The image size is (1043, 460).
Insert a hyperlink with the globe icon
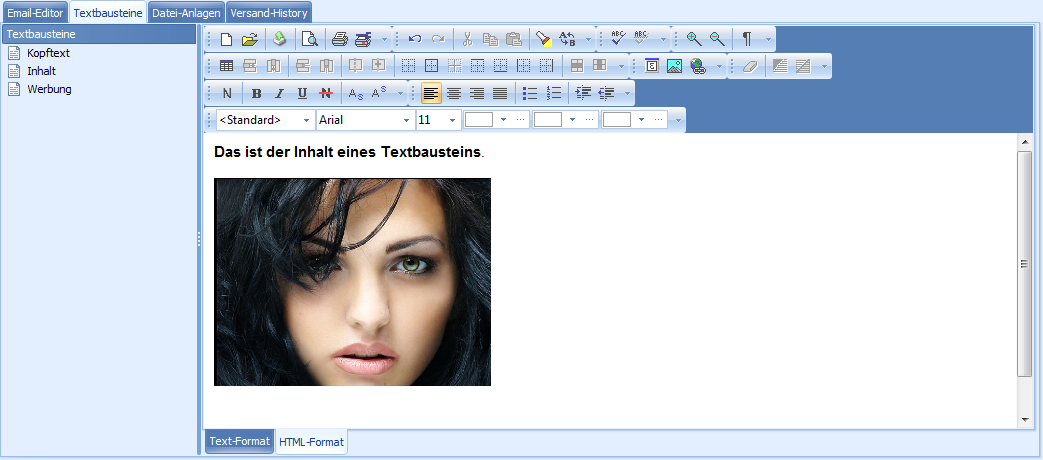click(x=697, y=66)
